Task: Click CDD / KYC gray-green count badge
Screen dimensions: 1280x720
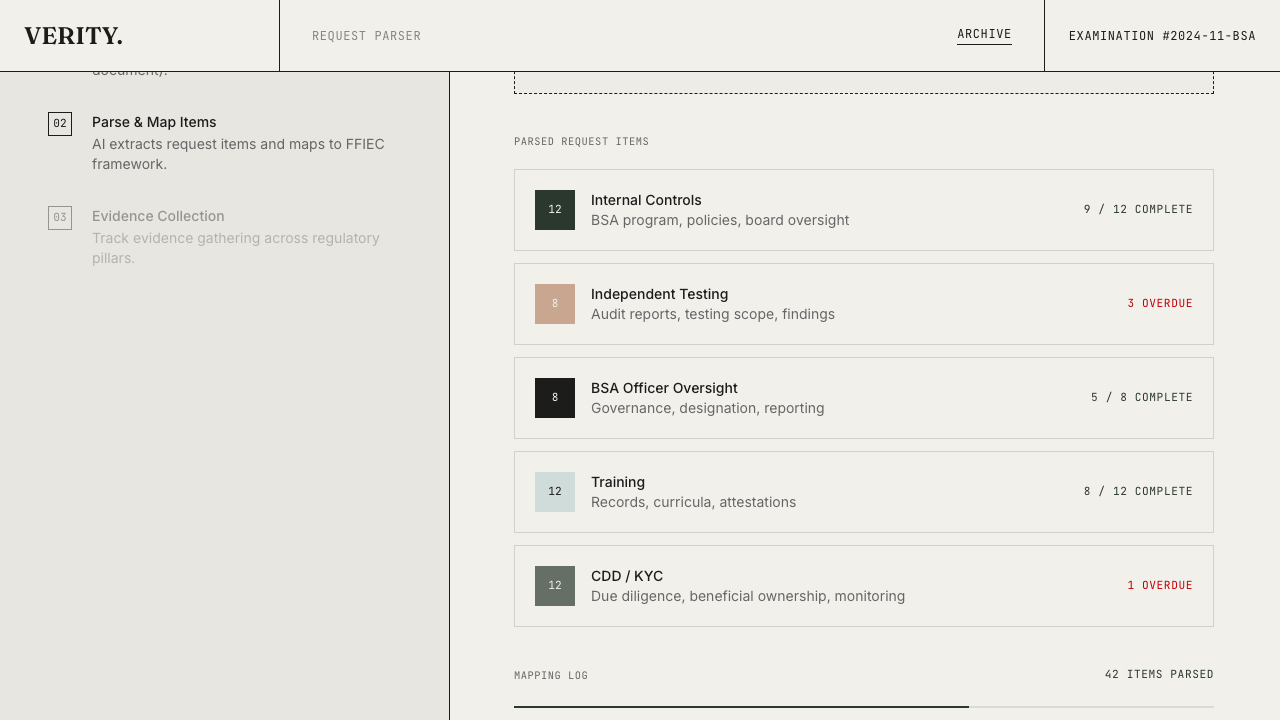Action: pyautogui.click(x=555, y=586)
